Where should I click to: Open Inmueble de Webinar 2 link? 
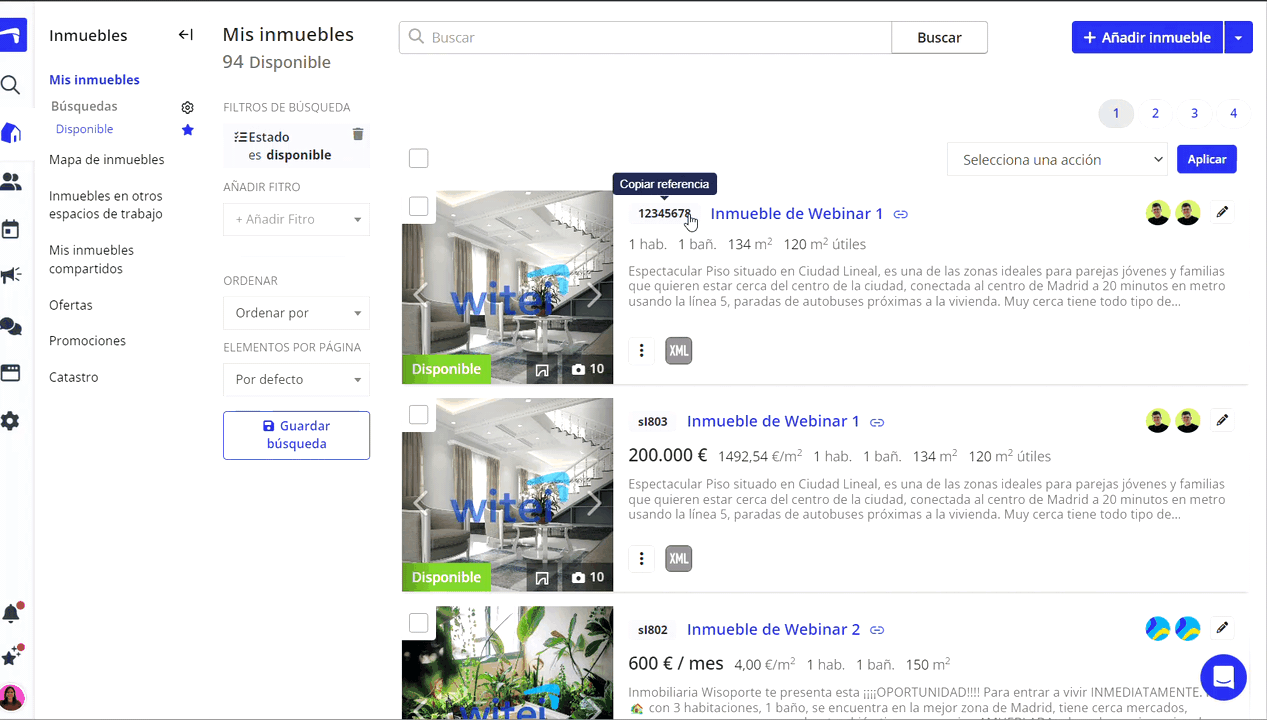click(x=773, y=629)
